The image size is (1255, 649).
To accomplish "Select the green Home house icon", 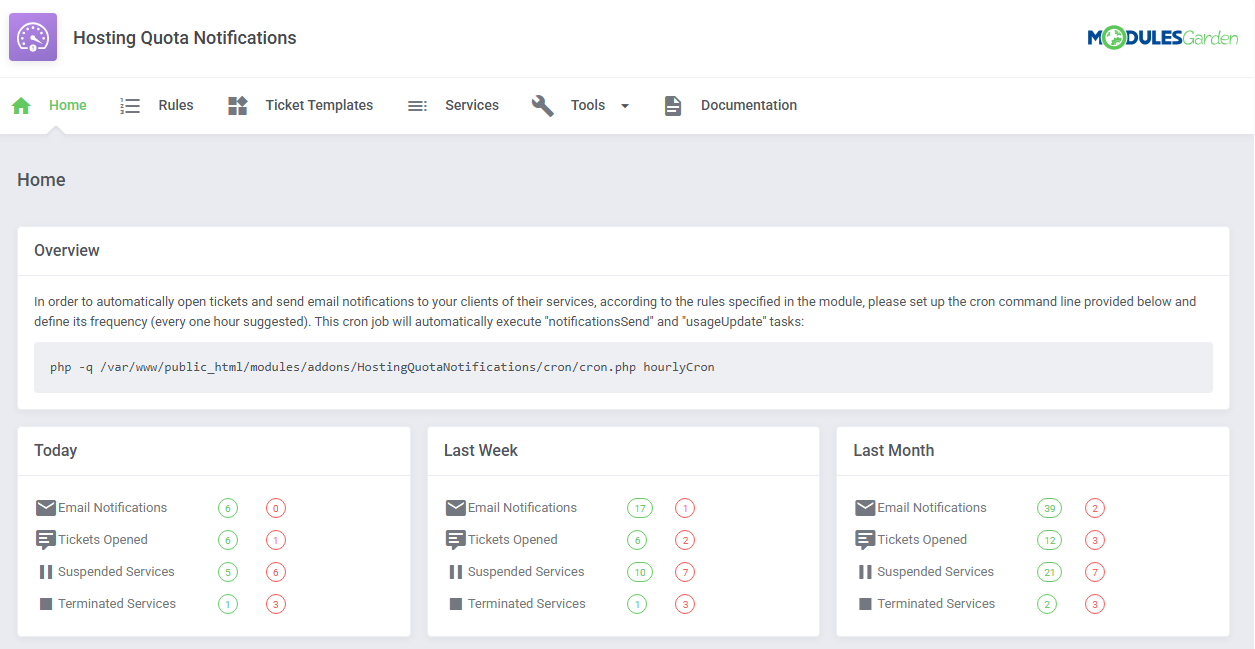I will click(21, 104).
